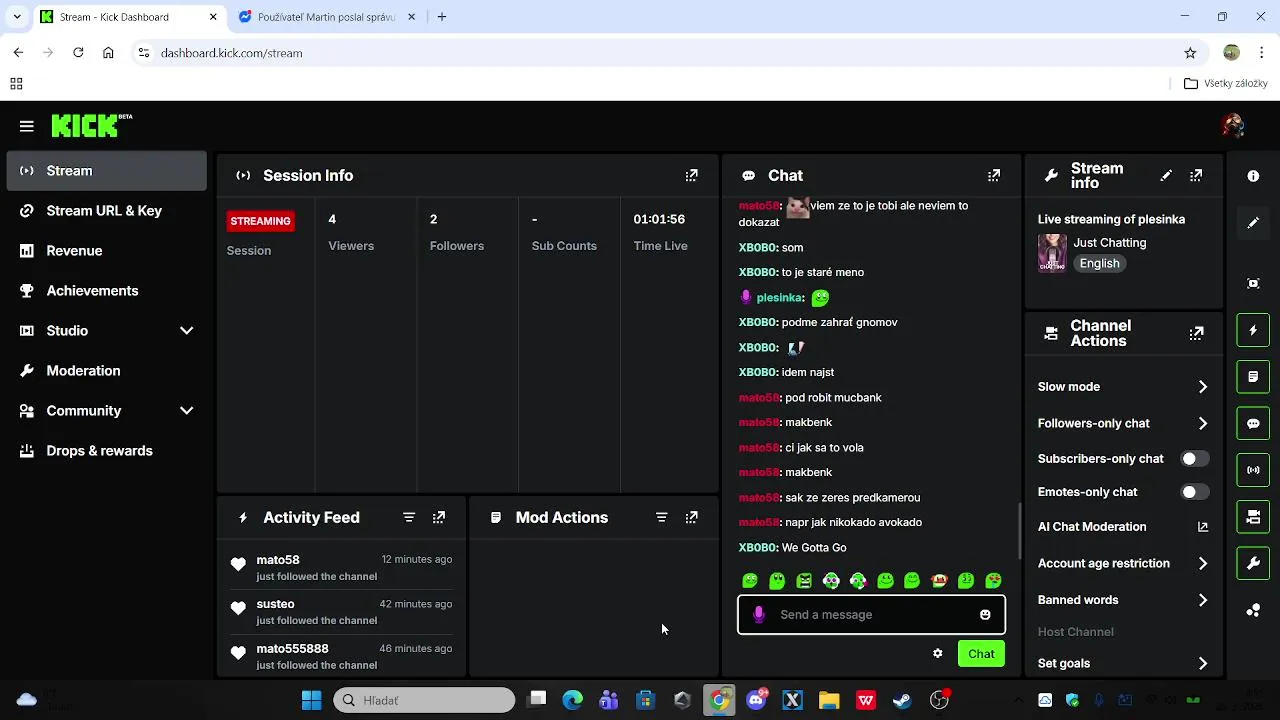Pop out the Channel Actions panel
This screenshot has height=720, width=1280.
[1196, 333]
